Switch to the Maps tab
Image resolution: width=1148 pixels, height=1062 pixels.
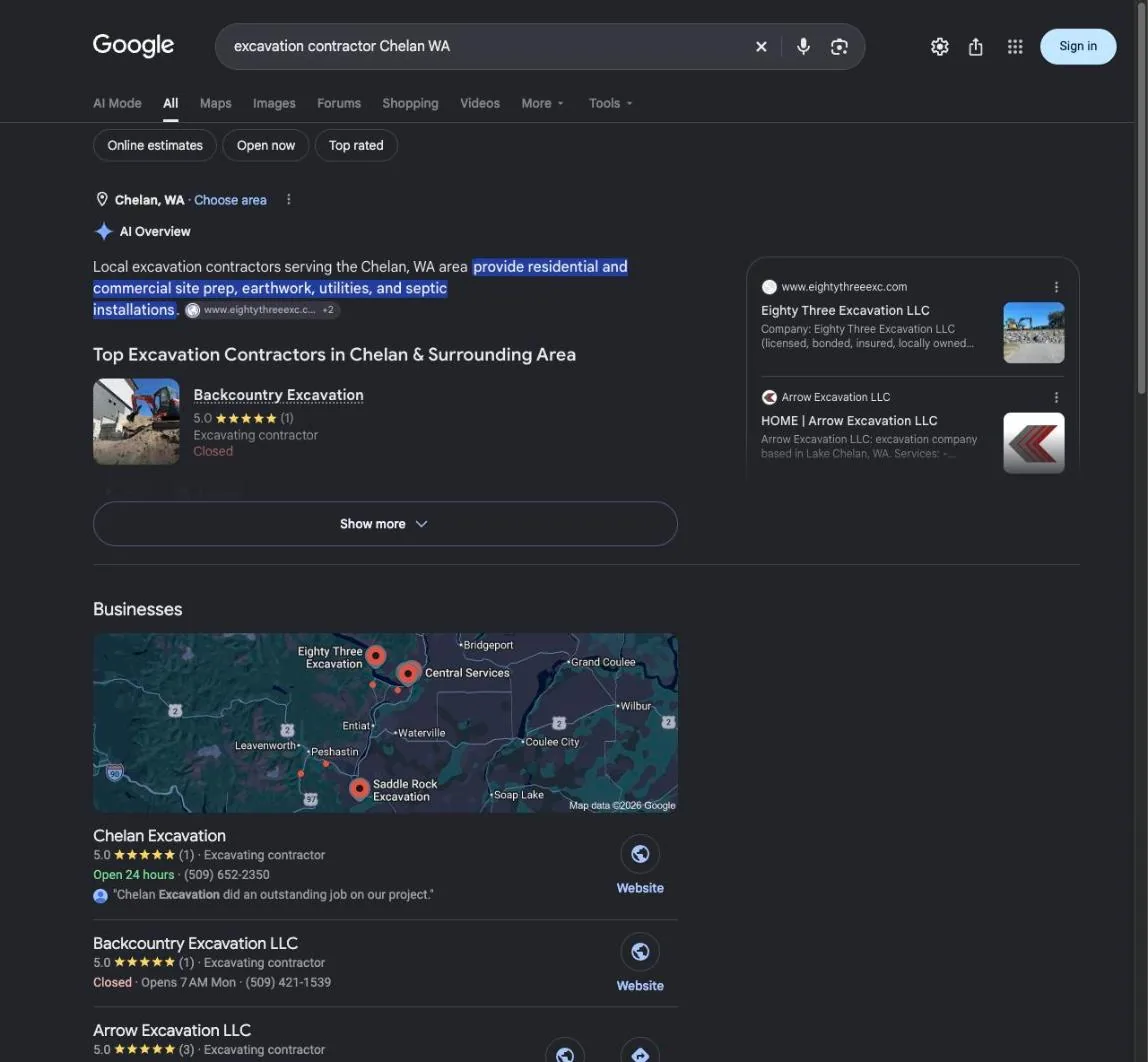point(215,103)
